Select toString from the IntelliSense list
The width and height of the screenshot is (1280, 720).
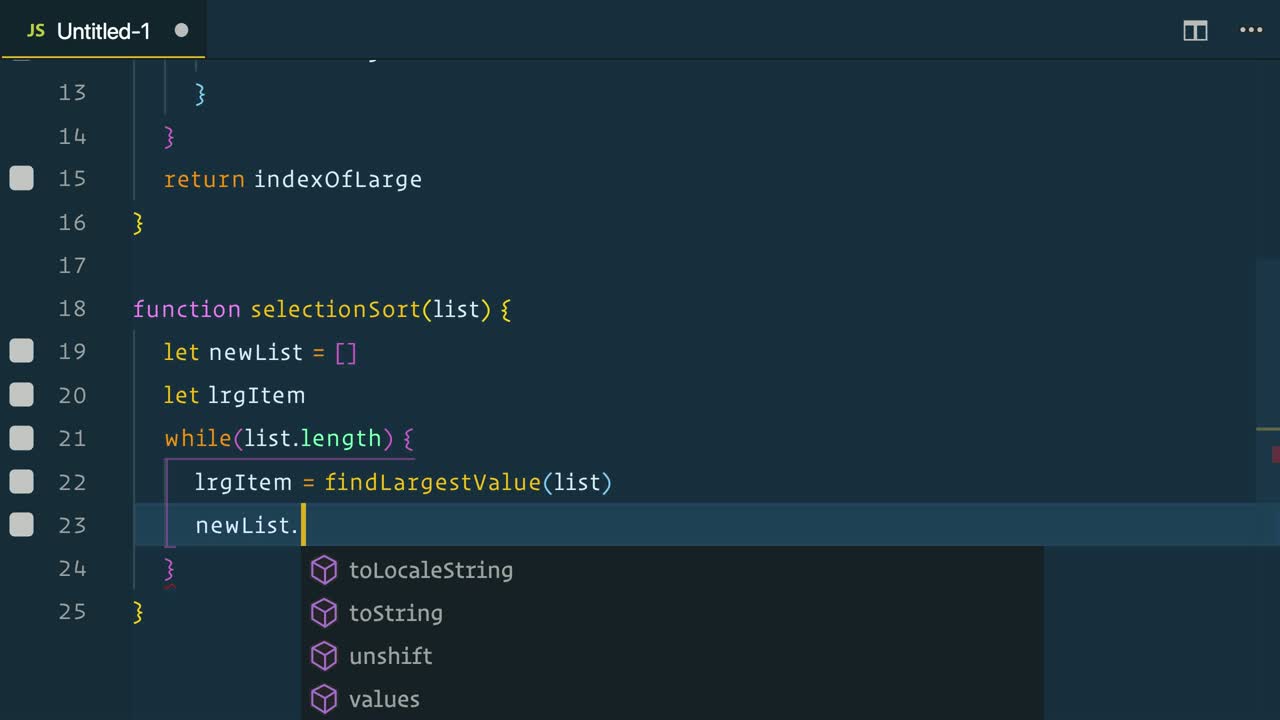[395, 613]
